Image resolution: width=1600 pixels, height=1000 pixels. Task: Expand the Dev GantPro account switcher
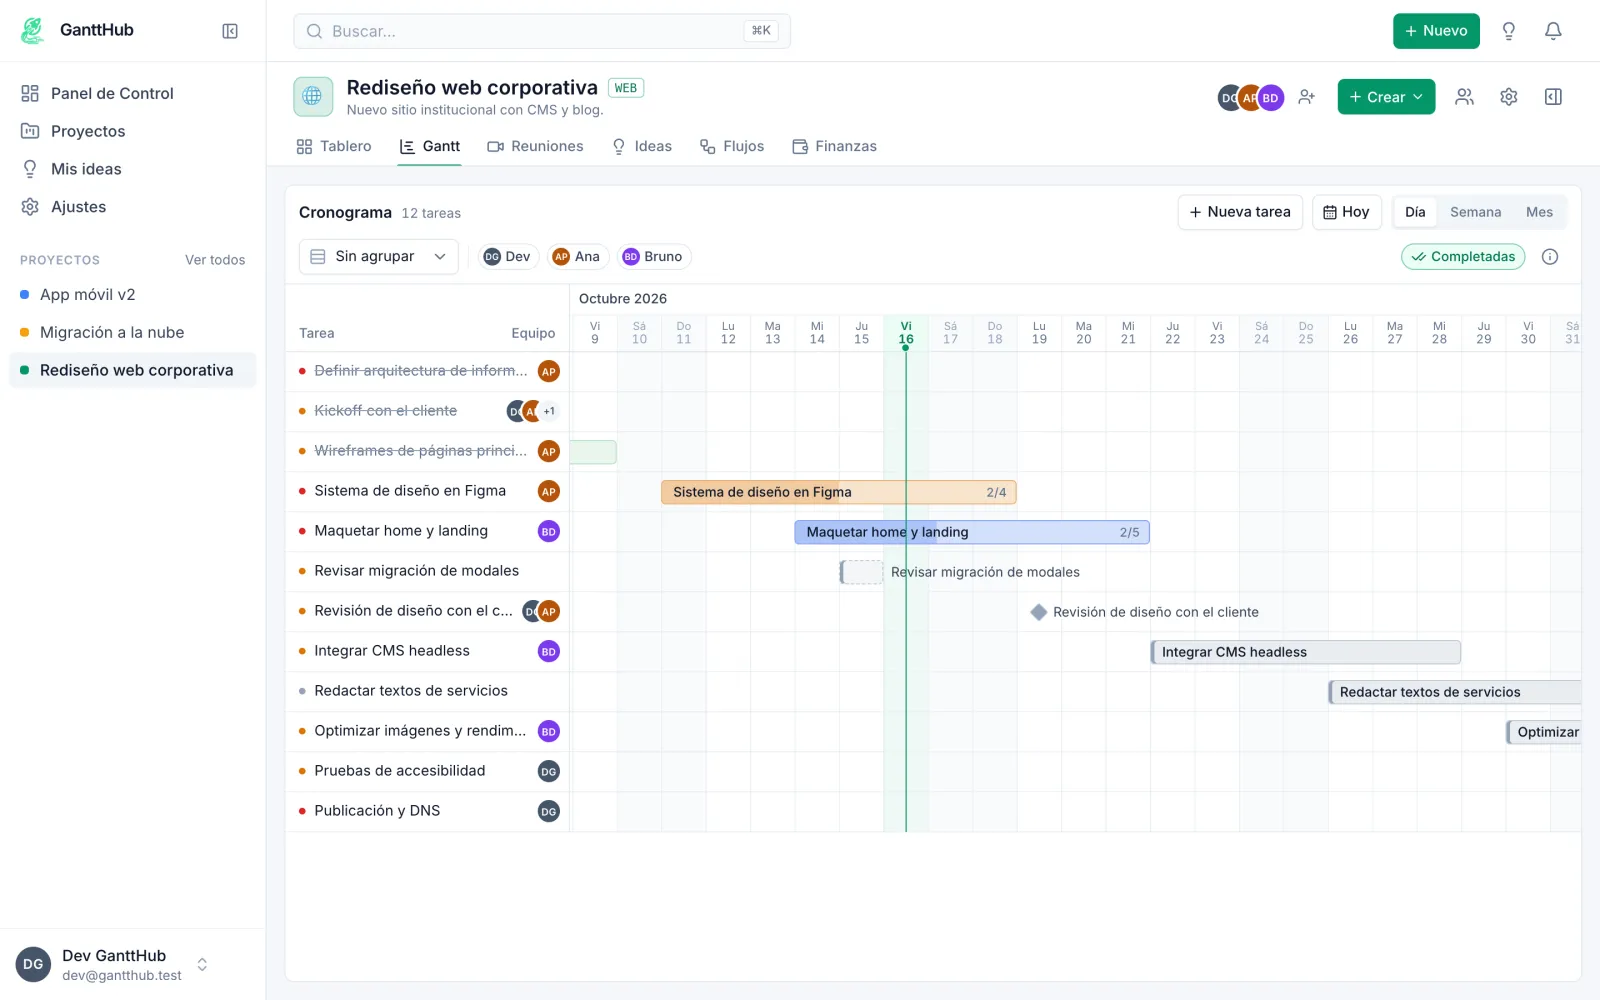(x=133, y=965)
